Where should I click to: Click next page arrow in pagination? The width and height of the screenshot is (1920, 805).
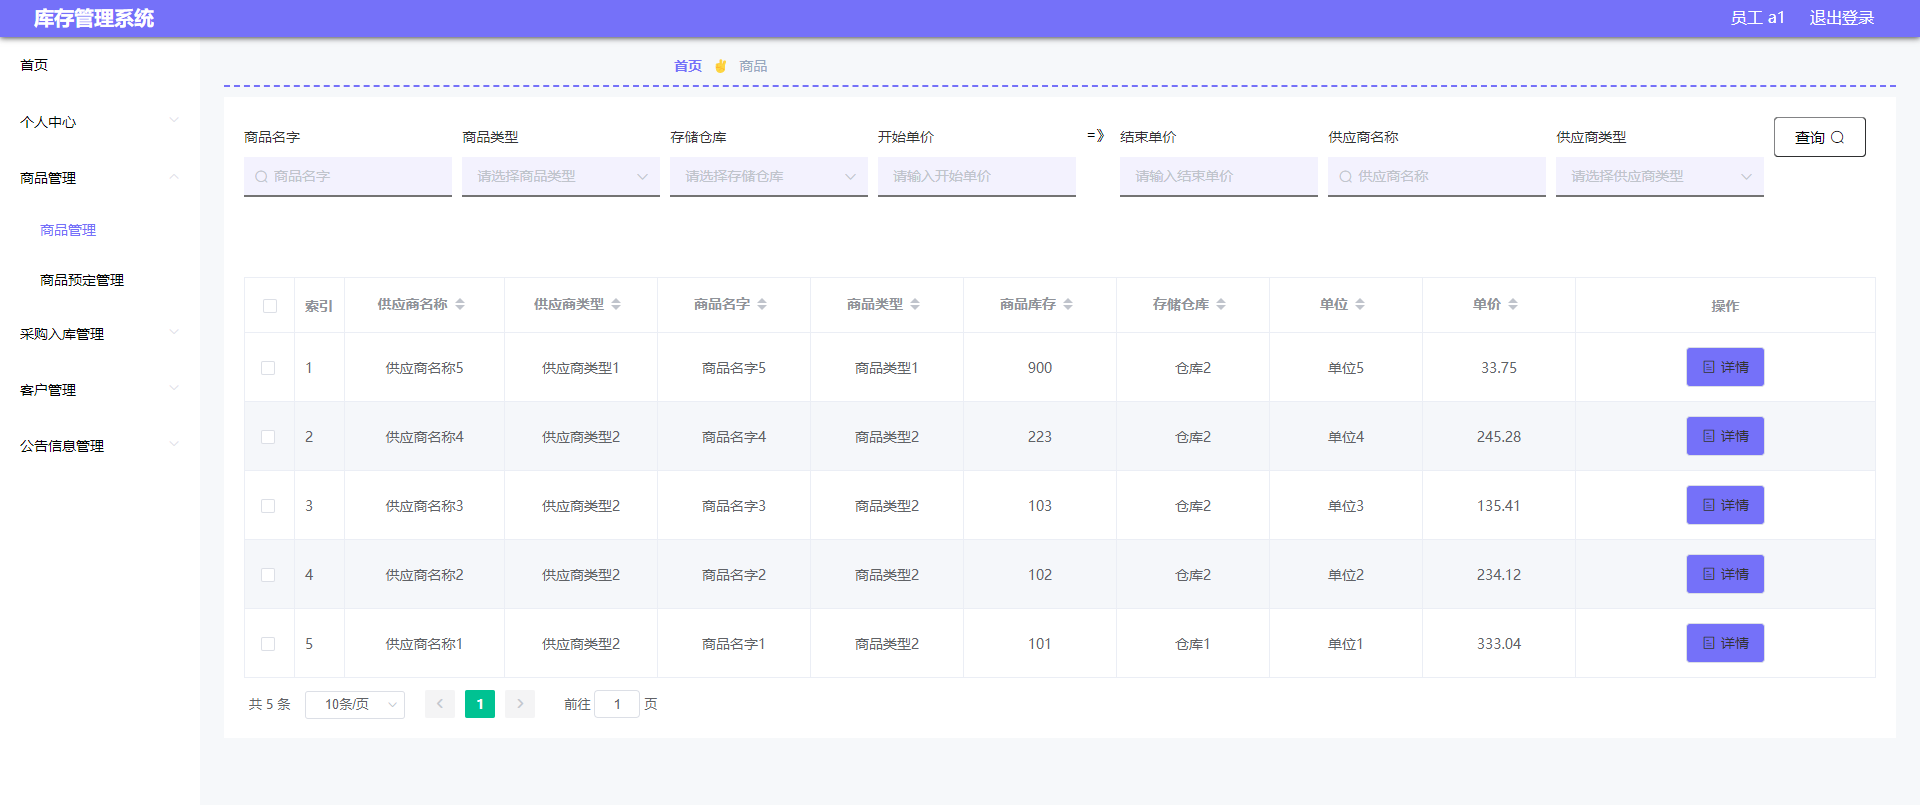tap(520, 704)
